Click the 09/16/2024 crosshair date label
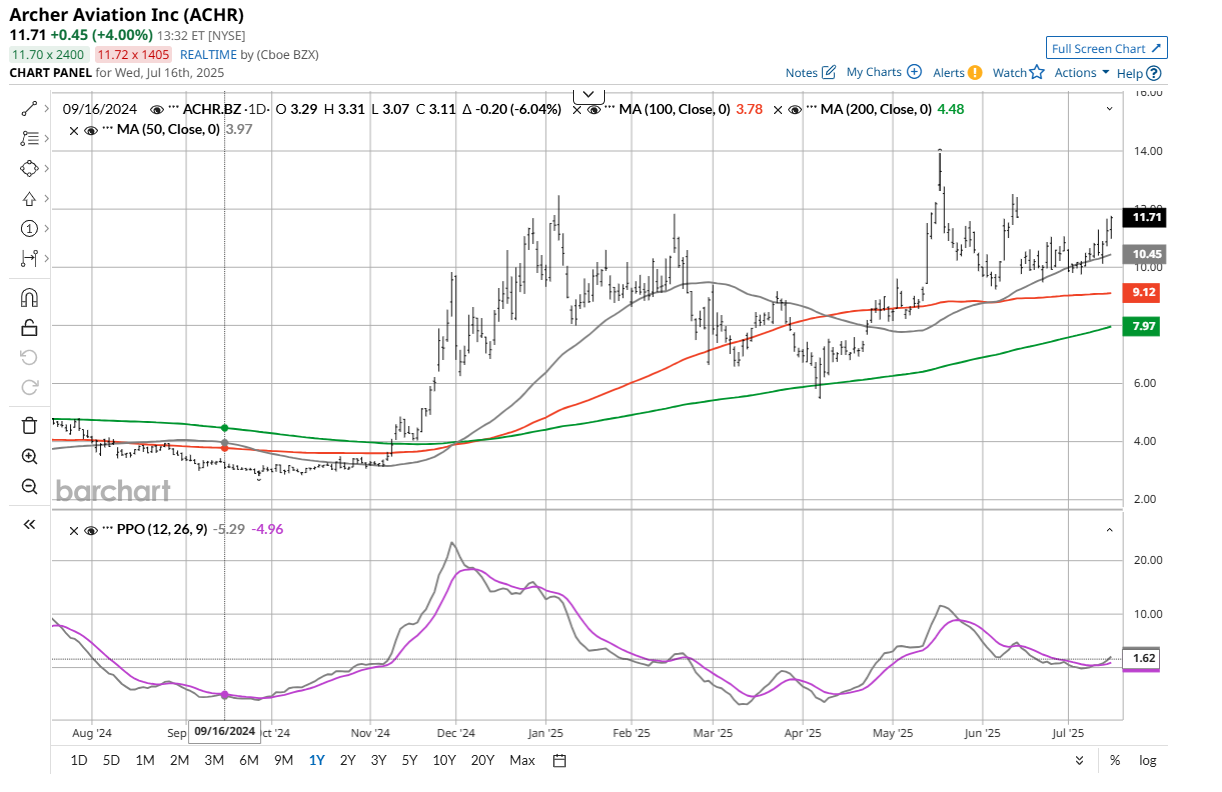 coord(225,731)
